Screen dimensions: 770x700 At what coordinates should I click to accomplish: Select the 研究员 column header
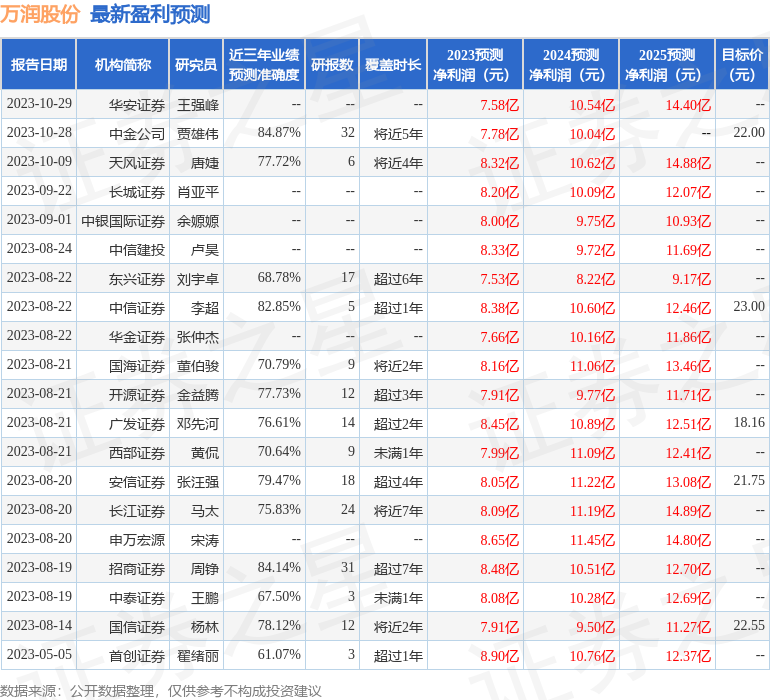click(196, 64)
